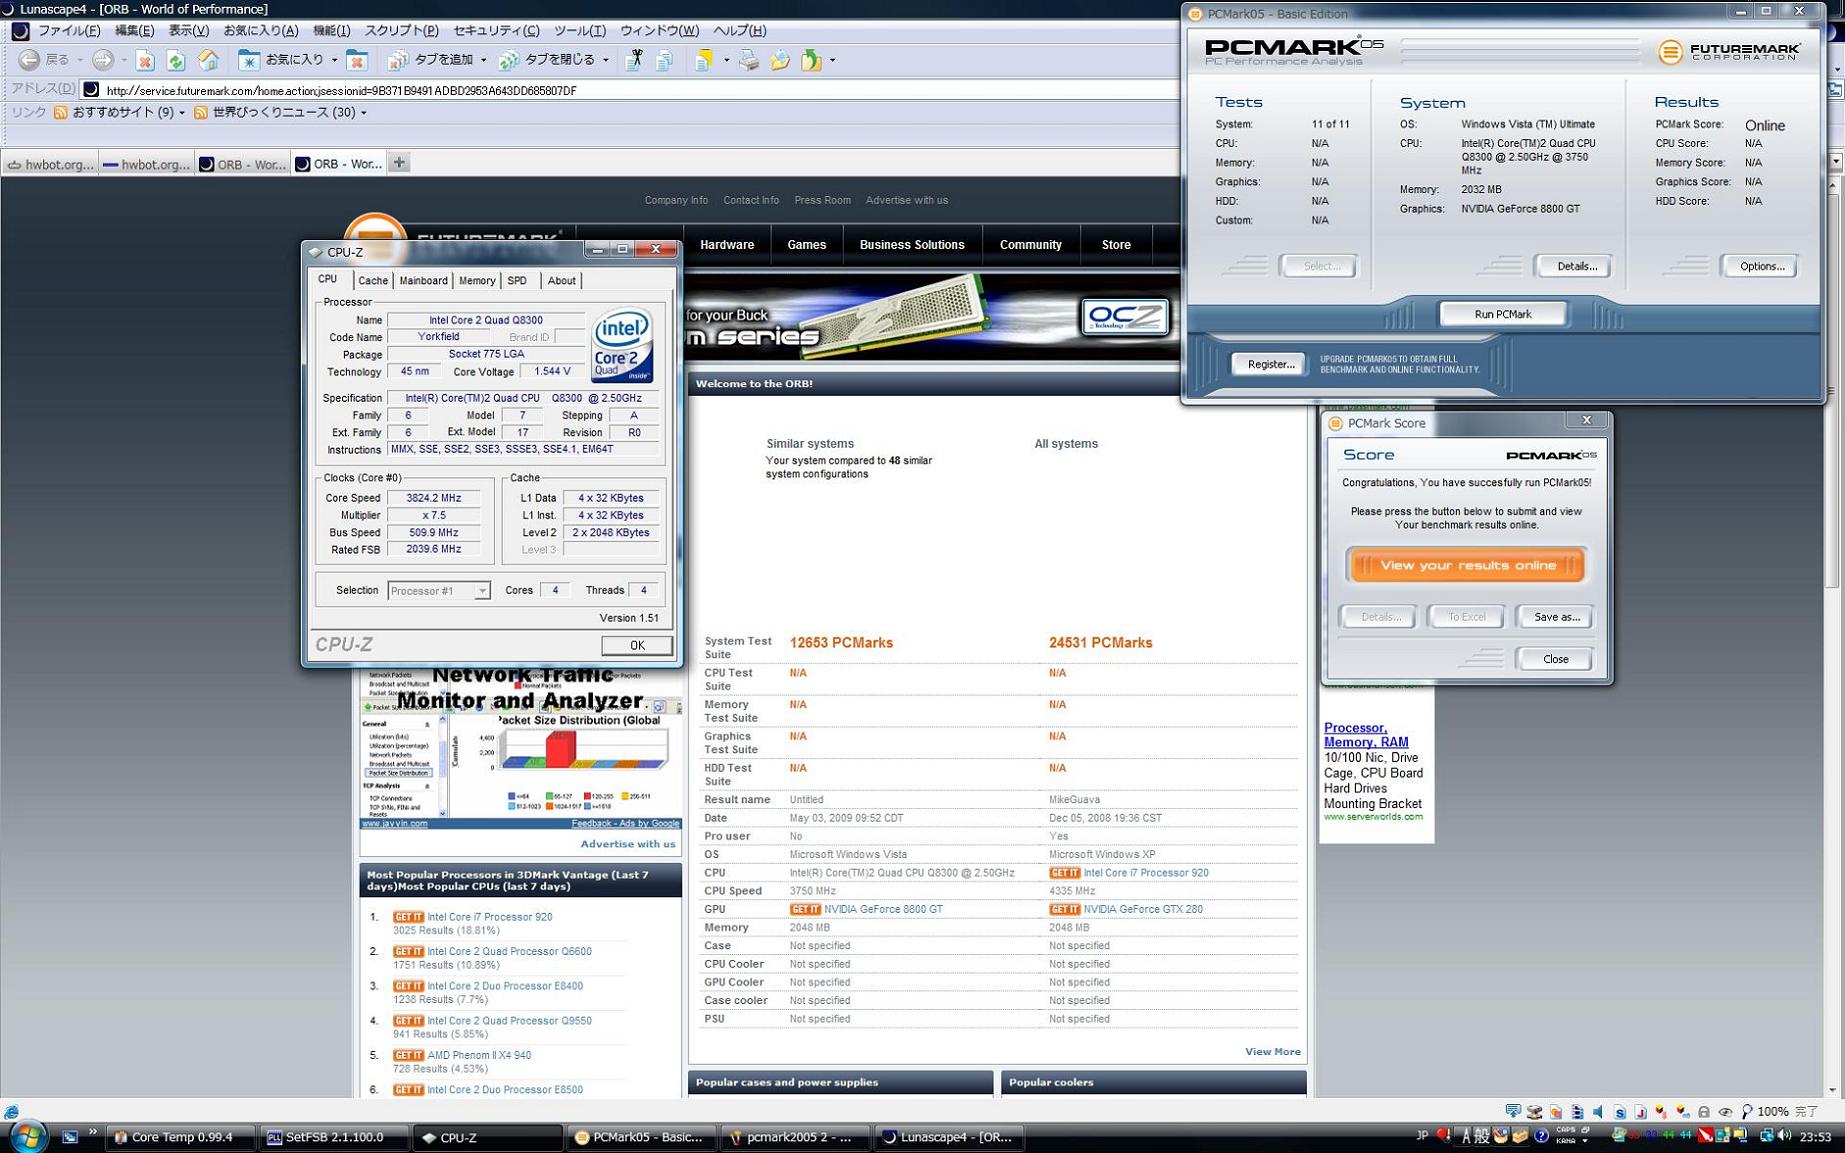Click the Windows Start orb

pos(27,1136)
